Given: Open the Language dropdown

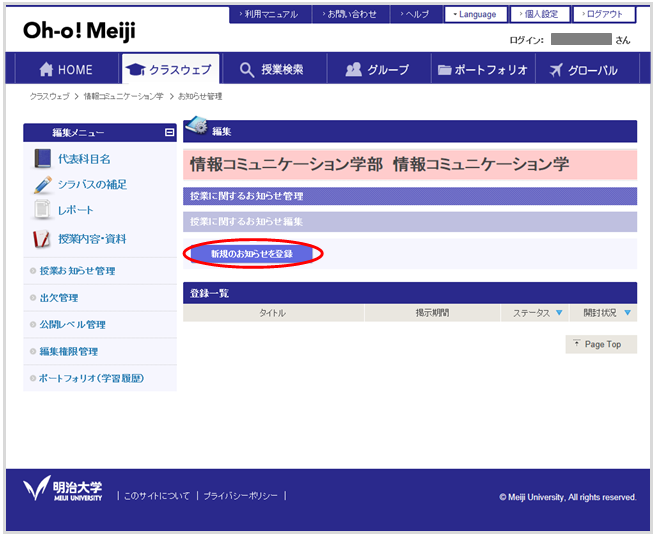Looking at the screenshot, I should point(476,14).
